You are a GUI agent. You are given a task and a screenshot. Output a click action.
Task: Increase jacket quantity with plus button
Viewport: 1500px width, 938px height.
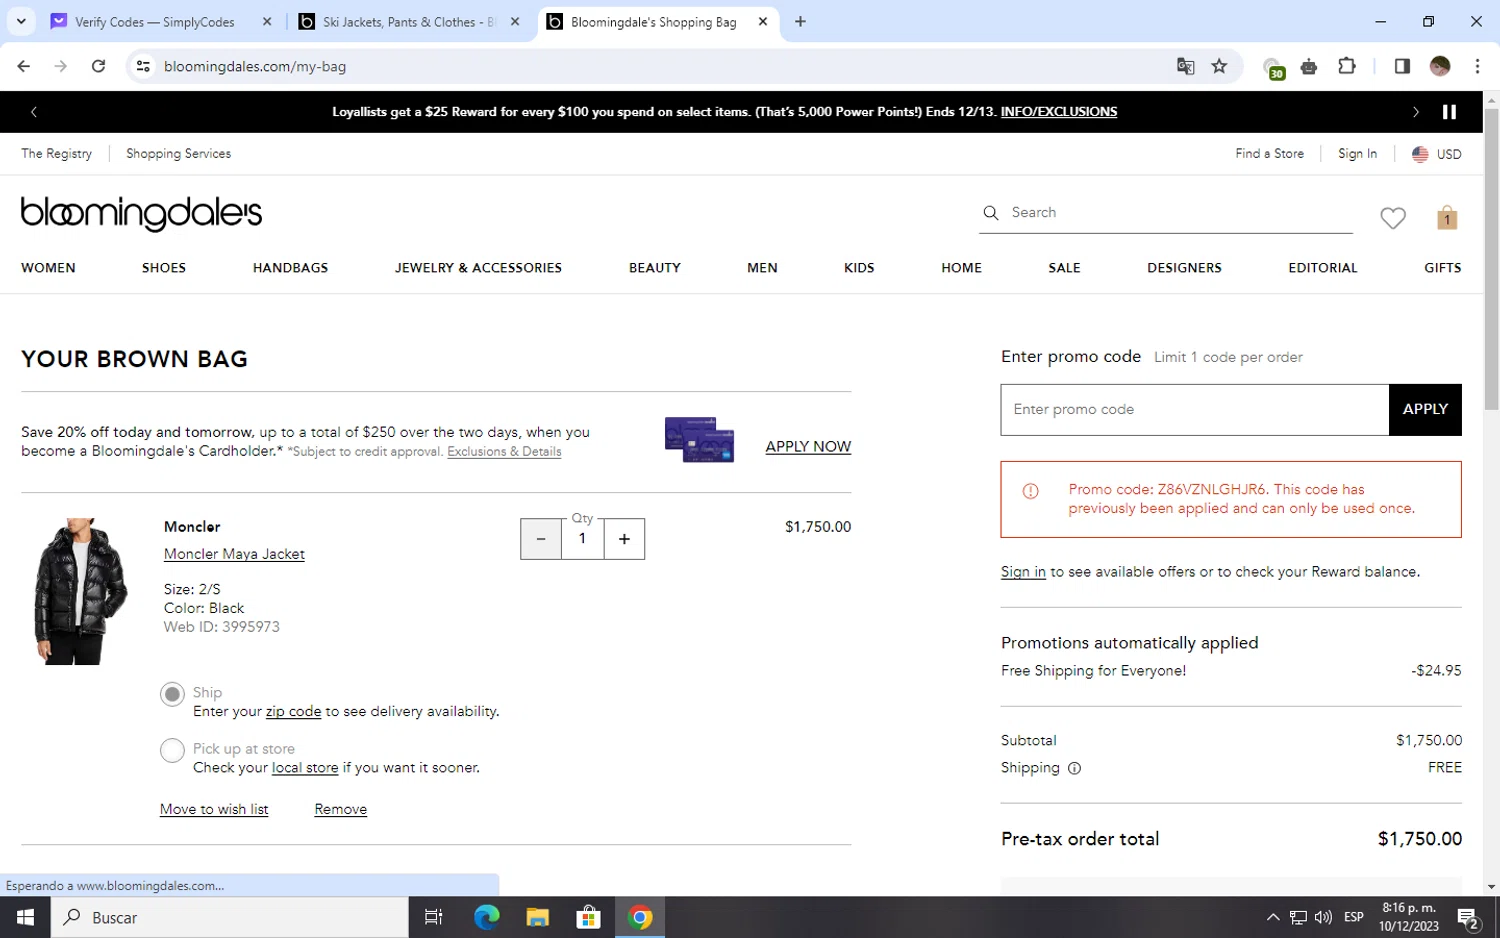[x=624, y=539]
